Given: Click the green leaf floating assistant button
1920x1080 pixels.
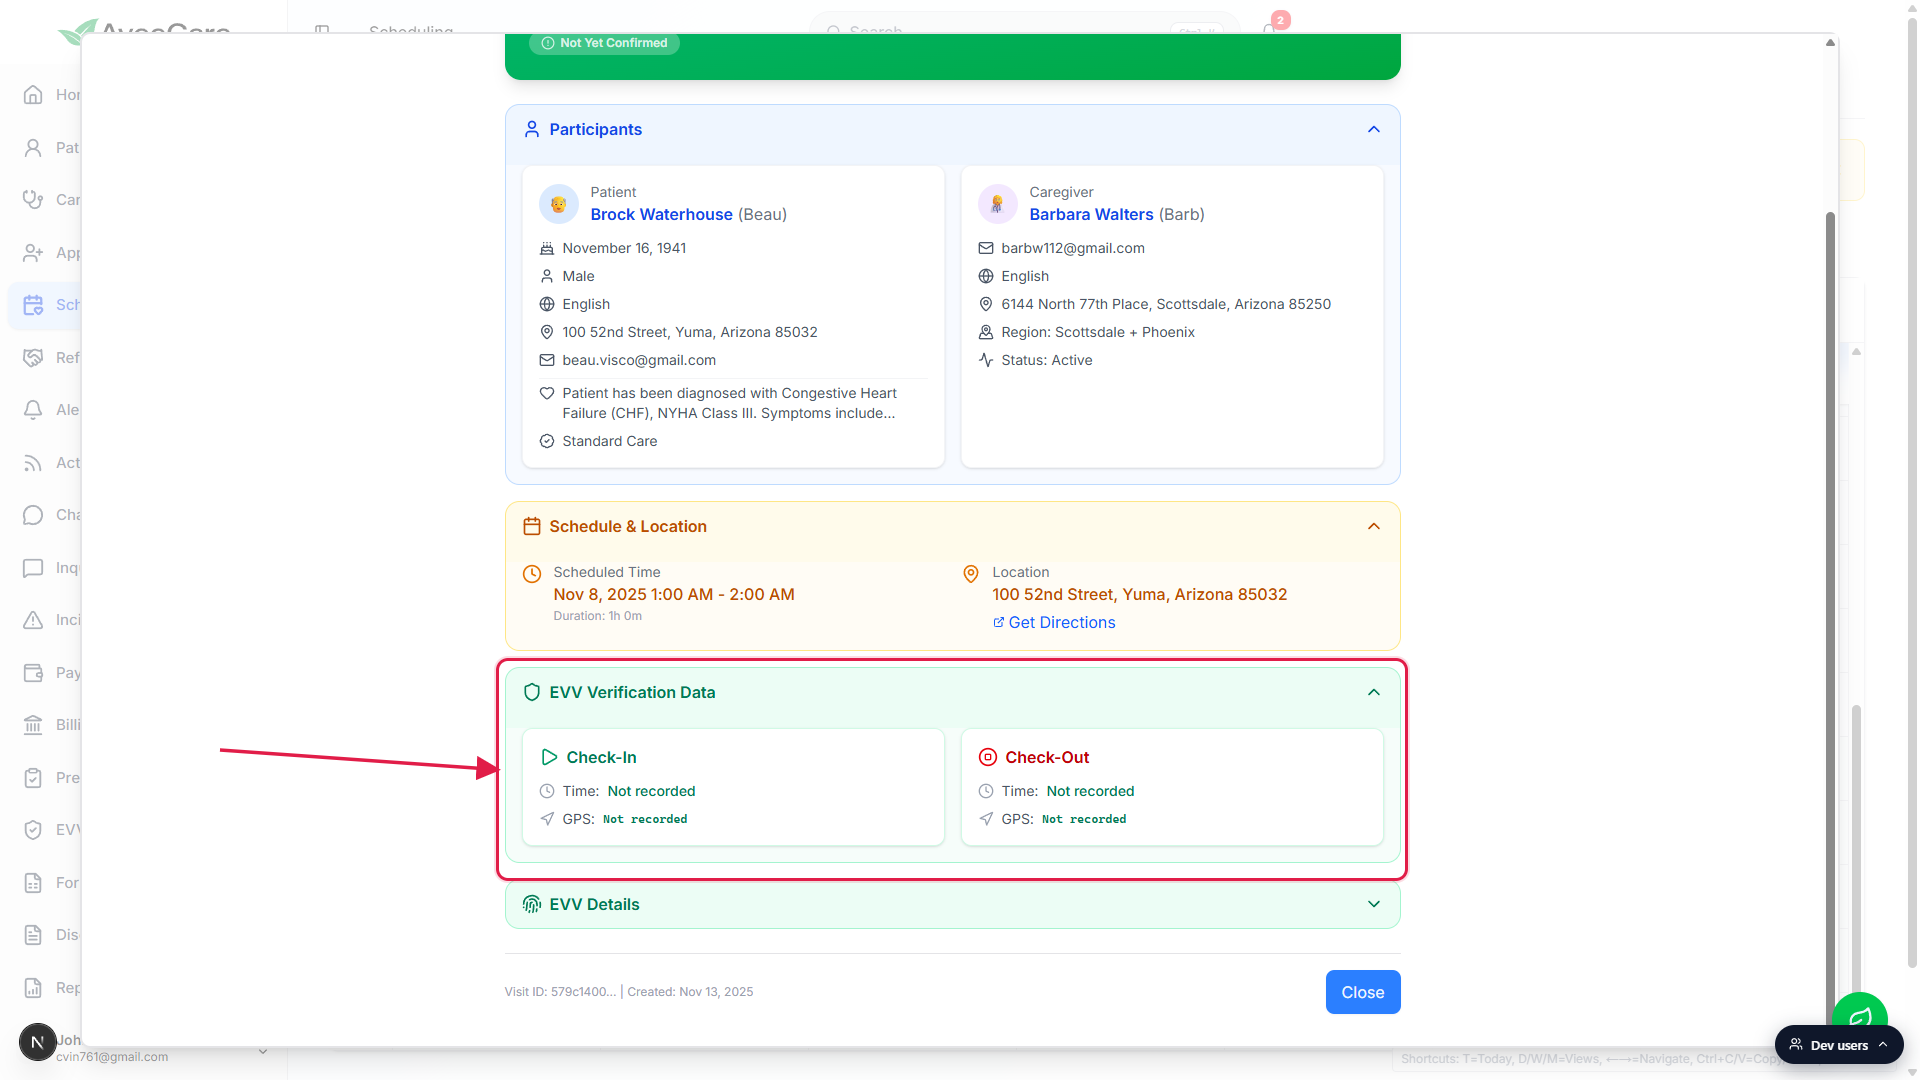Looking at the screenshot, I should (x=1860, y=1014).
